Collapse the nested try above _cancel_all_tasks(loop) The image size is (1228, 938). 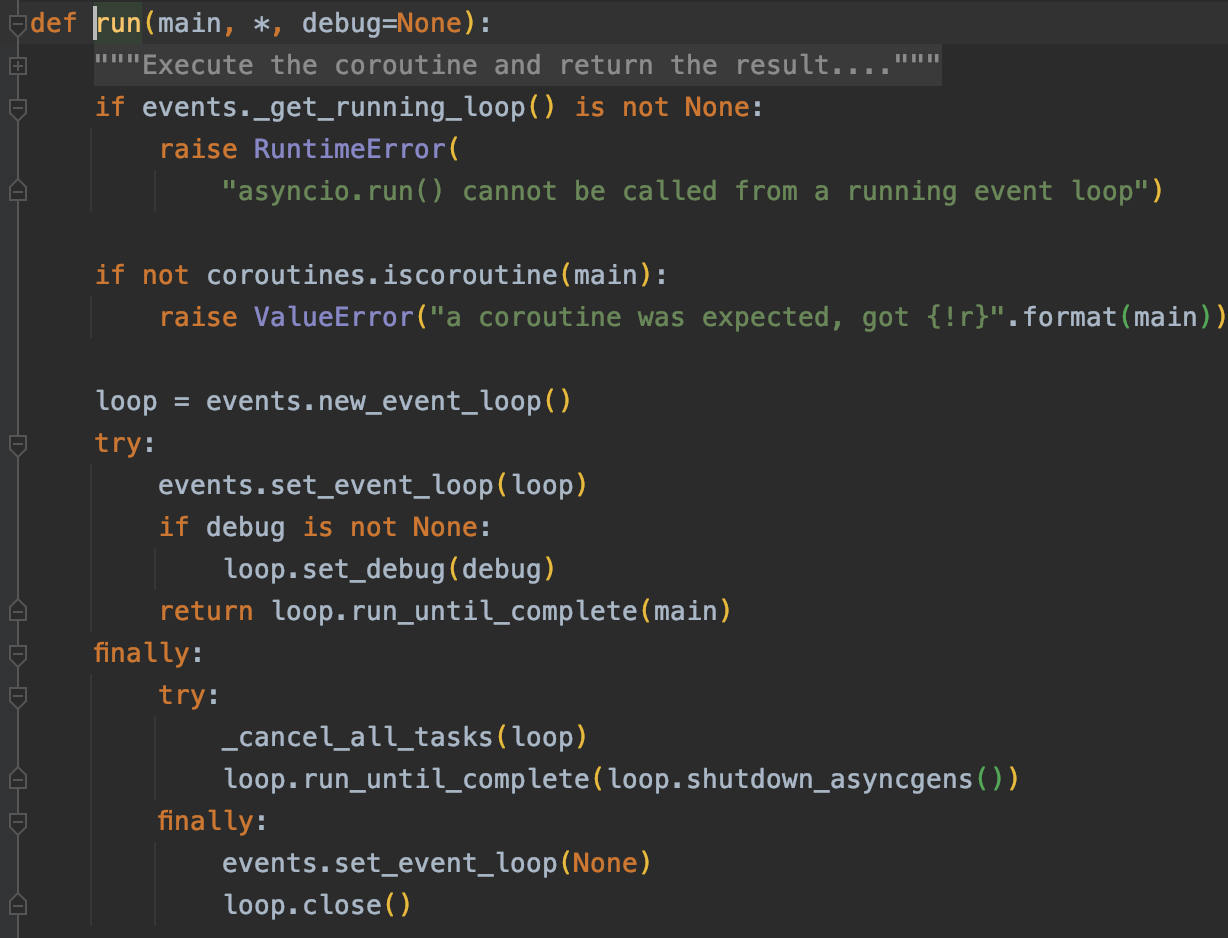pyautogui.click(x=16, y=696)
